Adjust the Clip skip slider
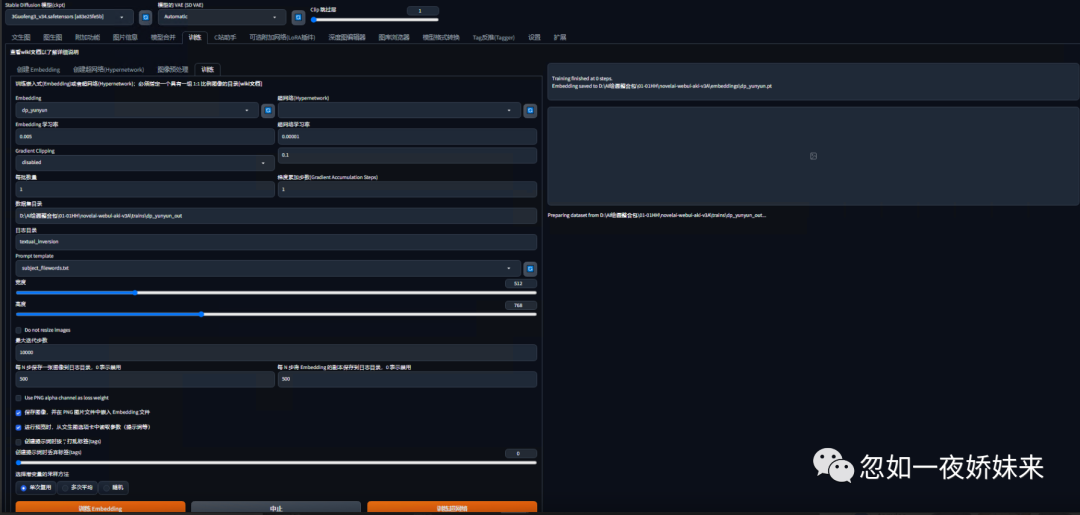Image resolution: width=1080 pixels, height=515 pixels. 375,19
